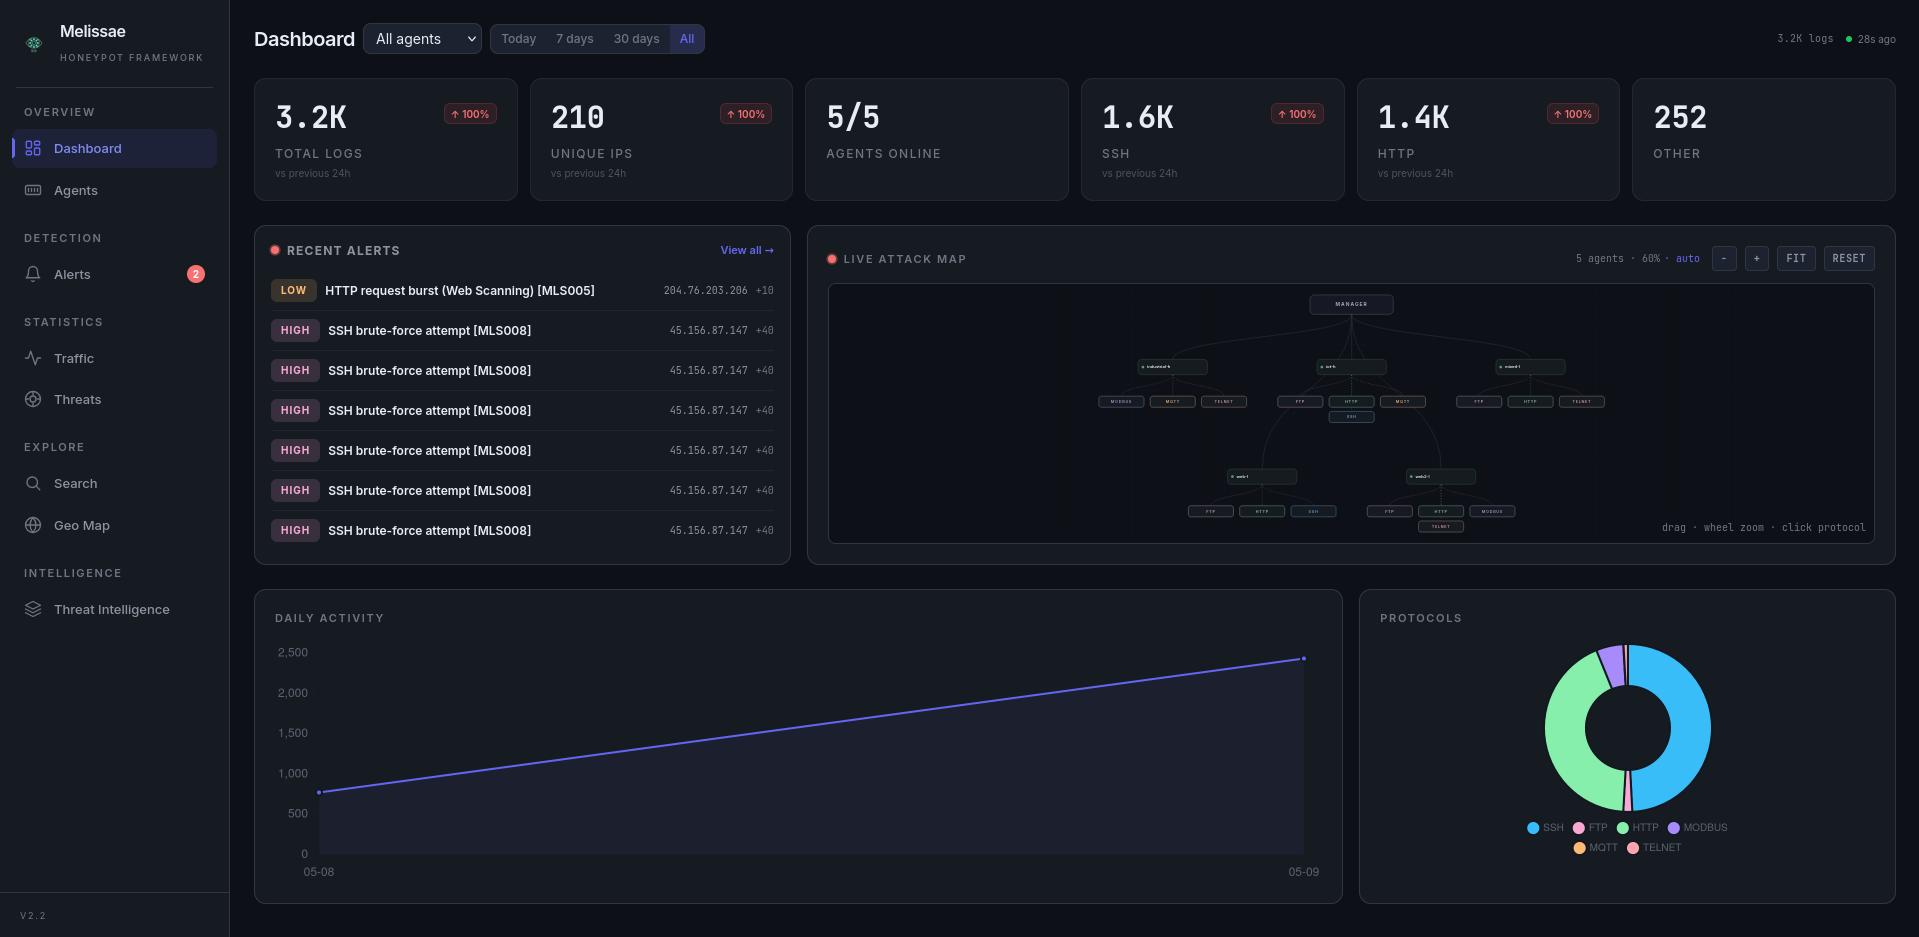Select the iot-1 agent node

[x=1351, y=367]
